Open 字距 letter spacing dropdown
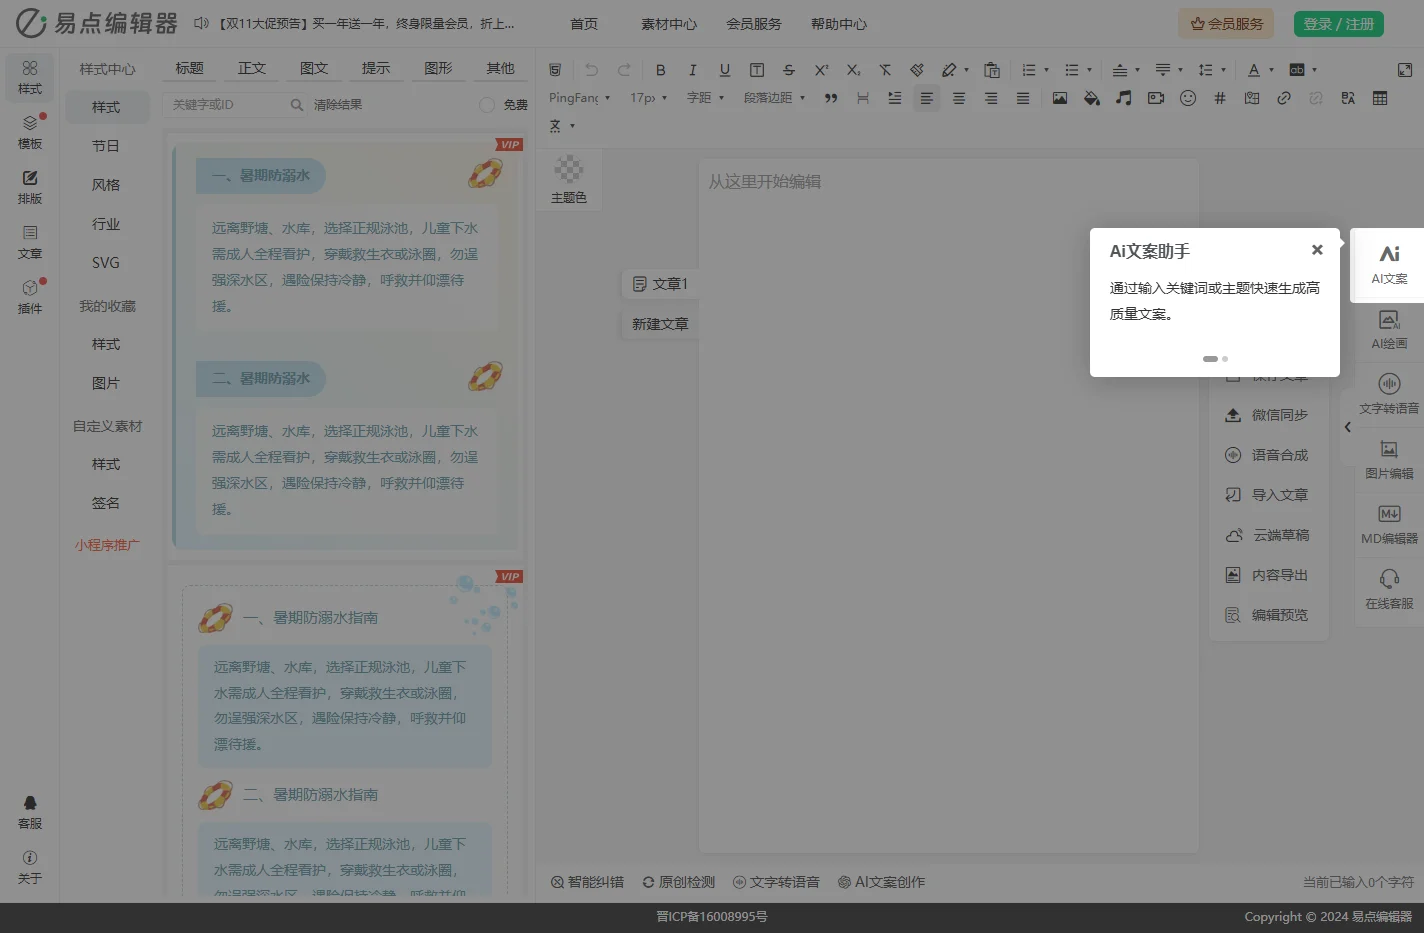 point(705,98)
